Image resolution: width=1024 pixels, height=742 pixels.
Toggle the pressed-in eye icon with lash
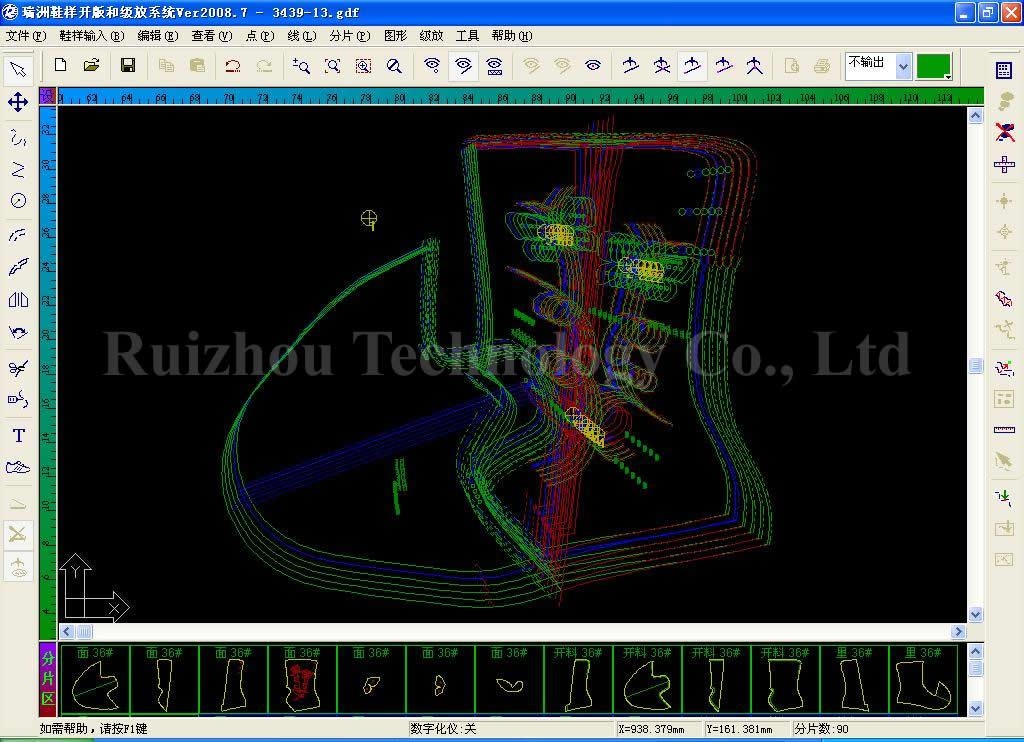click(x=463, y=65)
